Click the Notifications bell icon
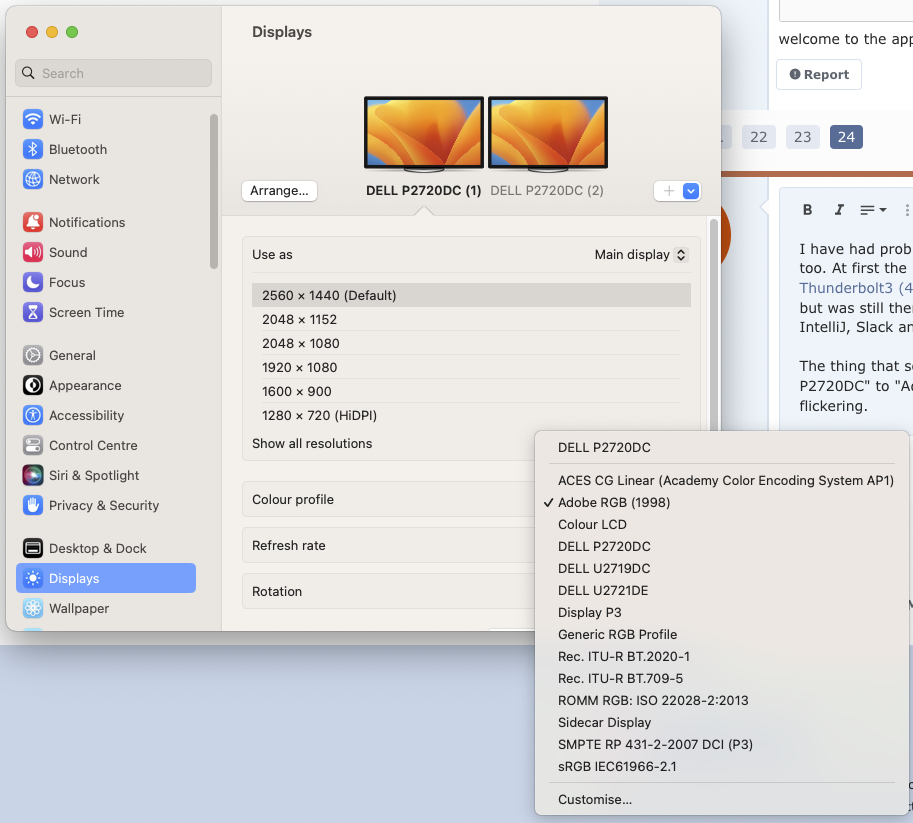 click(33, 222)
